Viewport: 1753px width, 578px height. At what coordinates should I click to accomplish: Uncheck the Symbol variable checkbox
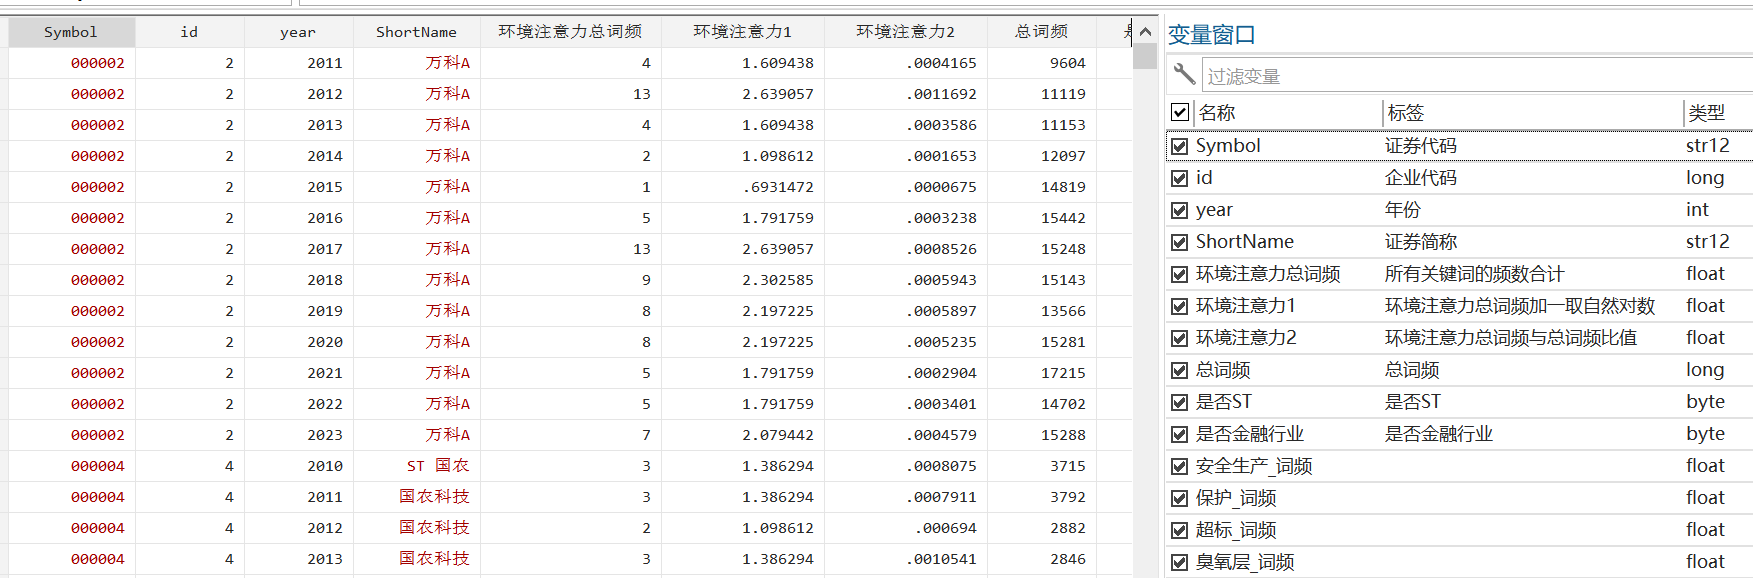1180,146
